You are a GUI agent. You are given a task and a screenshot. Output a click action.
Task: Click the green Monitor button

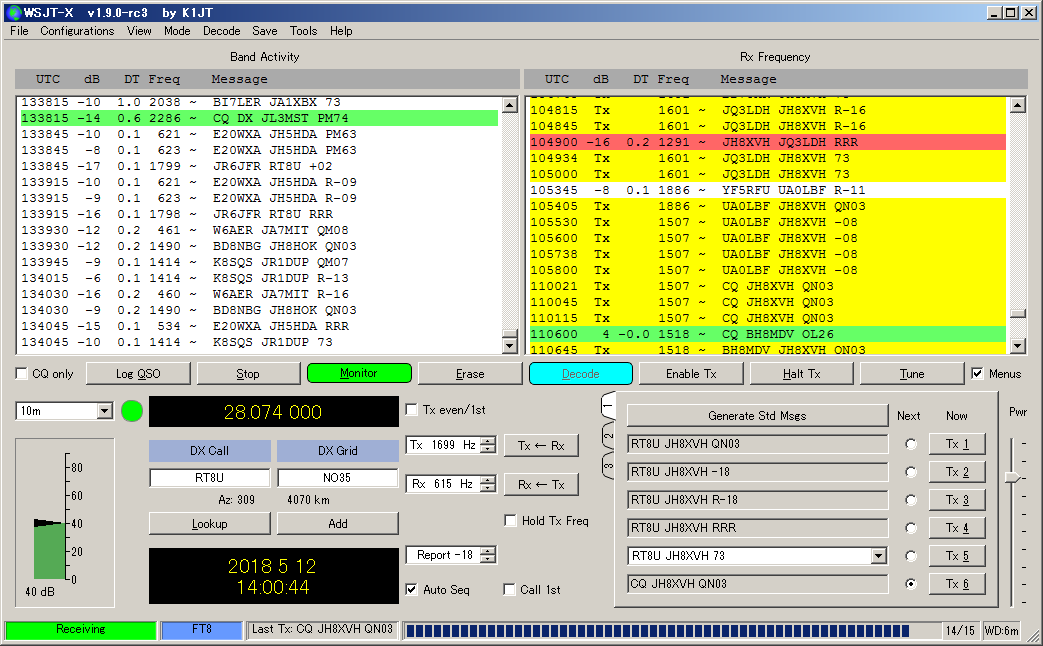coord(359,373)
